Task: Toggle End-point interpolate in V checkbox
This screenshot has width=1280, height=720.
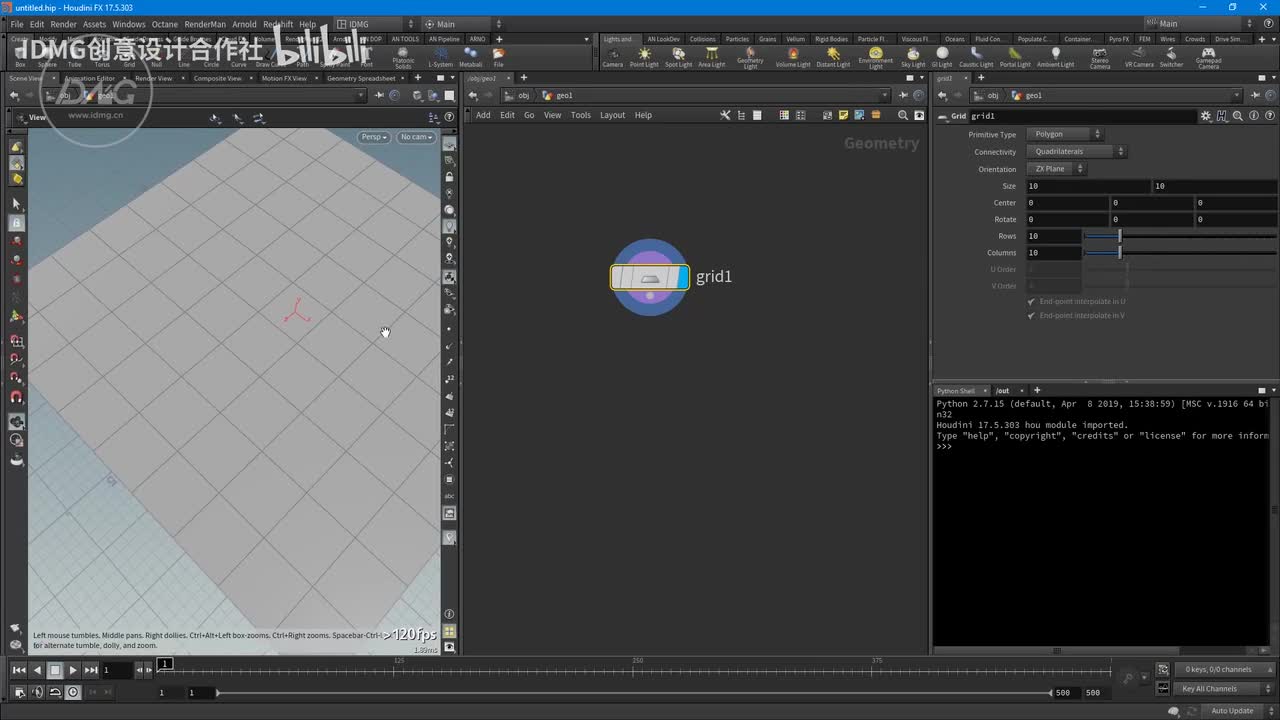Action: click(x=1031, y=316)
